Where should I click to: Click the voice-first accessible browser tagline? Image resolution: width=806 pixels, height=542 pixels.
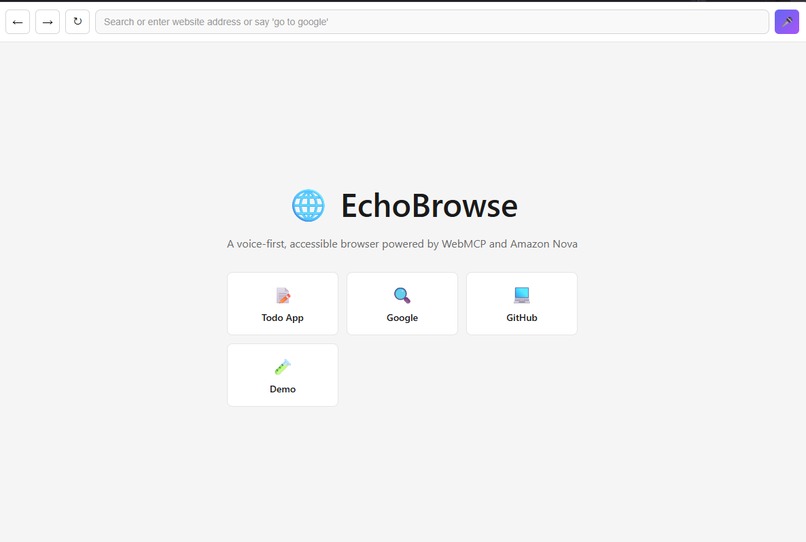402,244
